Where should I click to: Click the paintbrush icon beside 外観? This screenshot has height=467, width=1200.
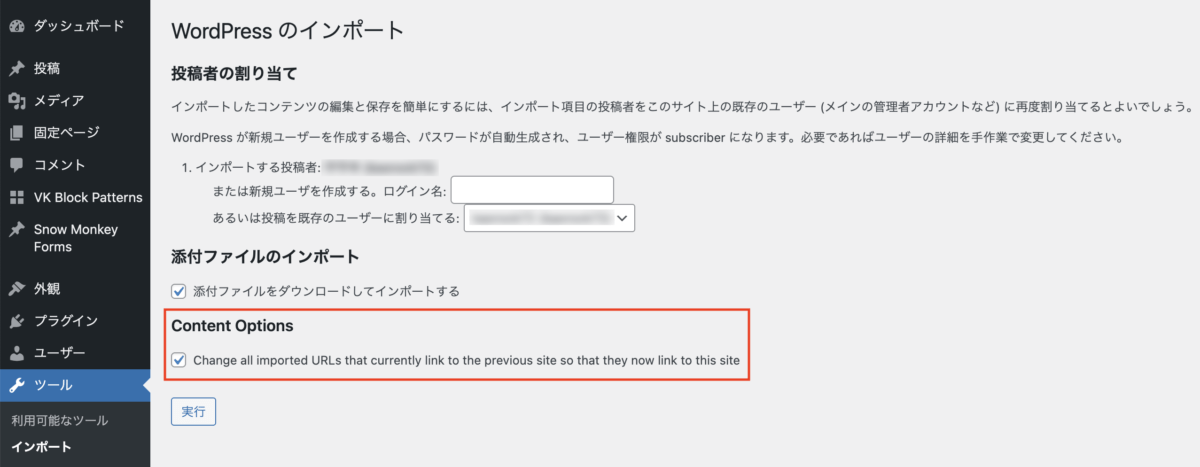pyautogui.click(x=16, y=289)
